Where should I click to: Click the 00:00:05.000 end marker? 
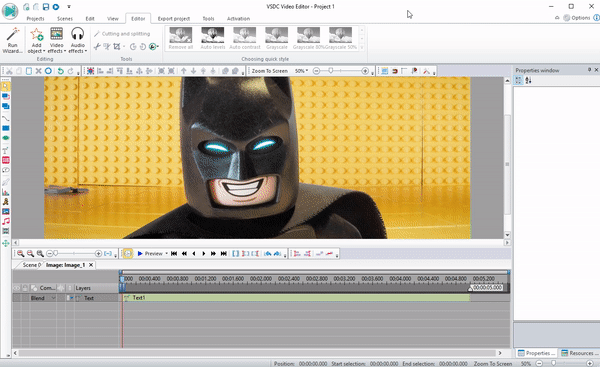[487, 287]
